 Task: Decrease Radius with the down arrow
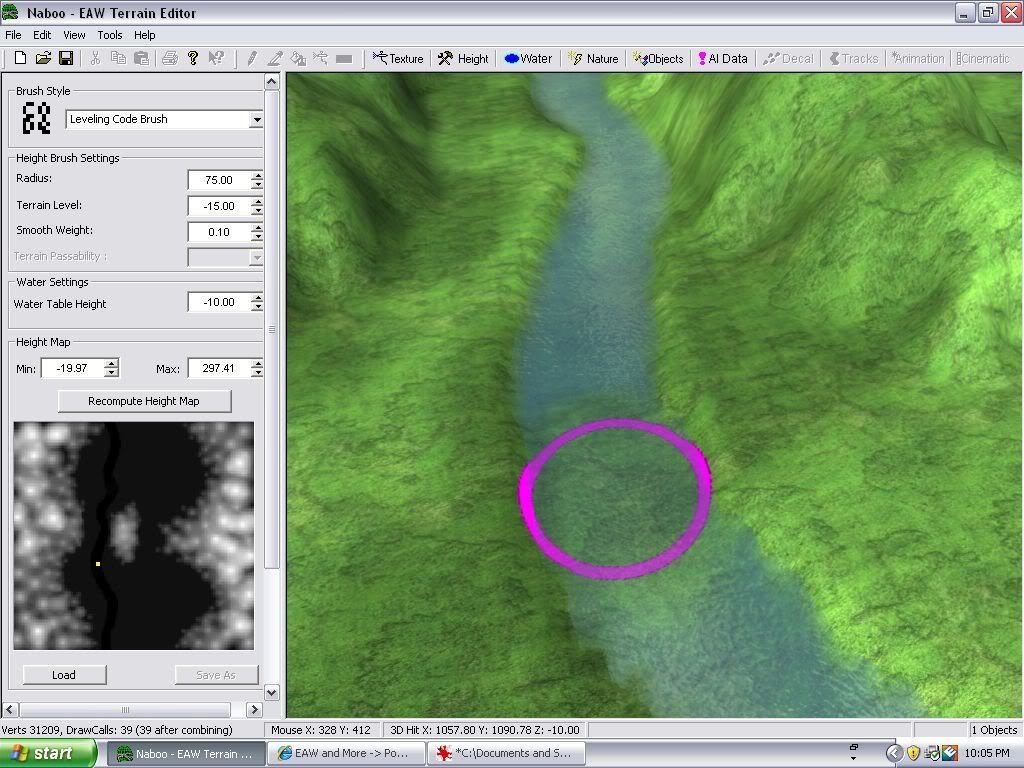point(258,185)
